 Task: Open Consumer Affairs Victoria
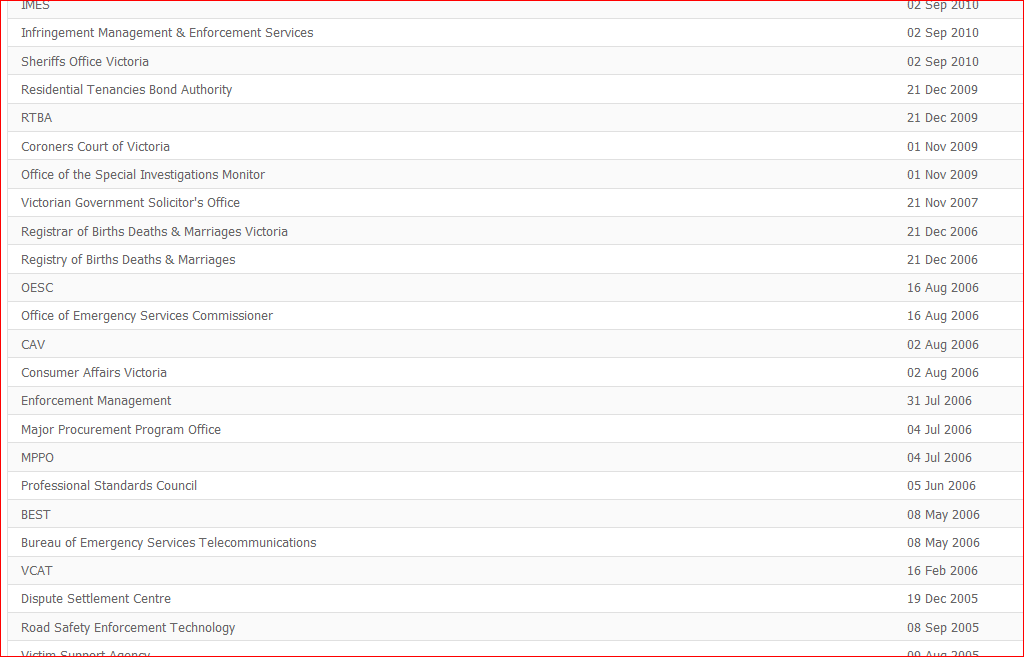point(94,373)
